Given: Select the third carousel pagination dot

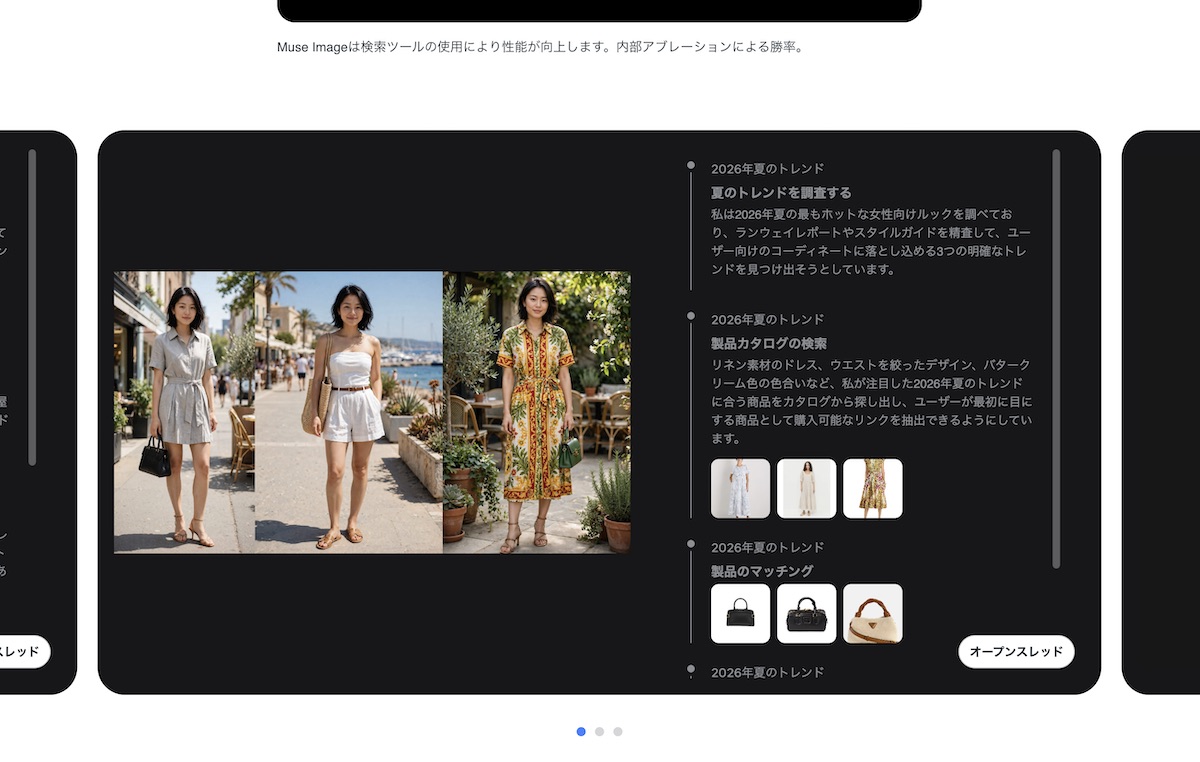Looking at the screenshot, I should click(618, 731).
